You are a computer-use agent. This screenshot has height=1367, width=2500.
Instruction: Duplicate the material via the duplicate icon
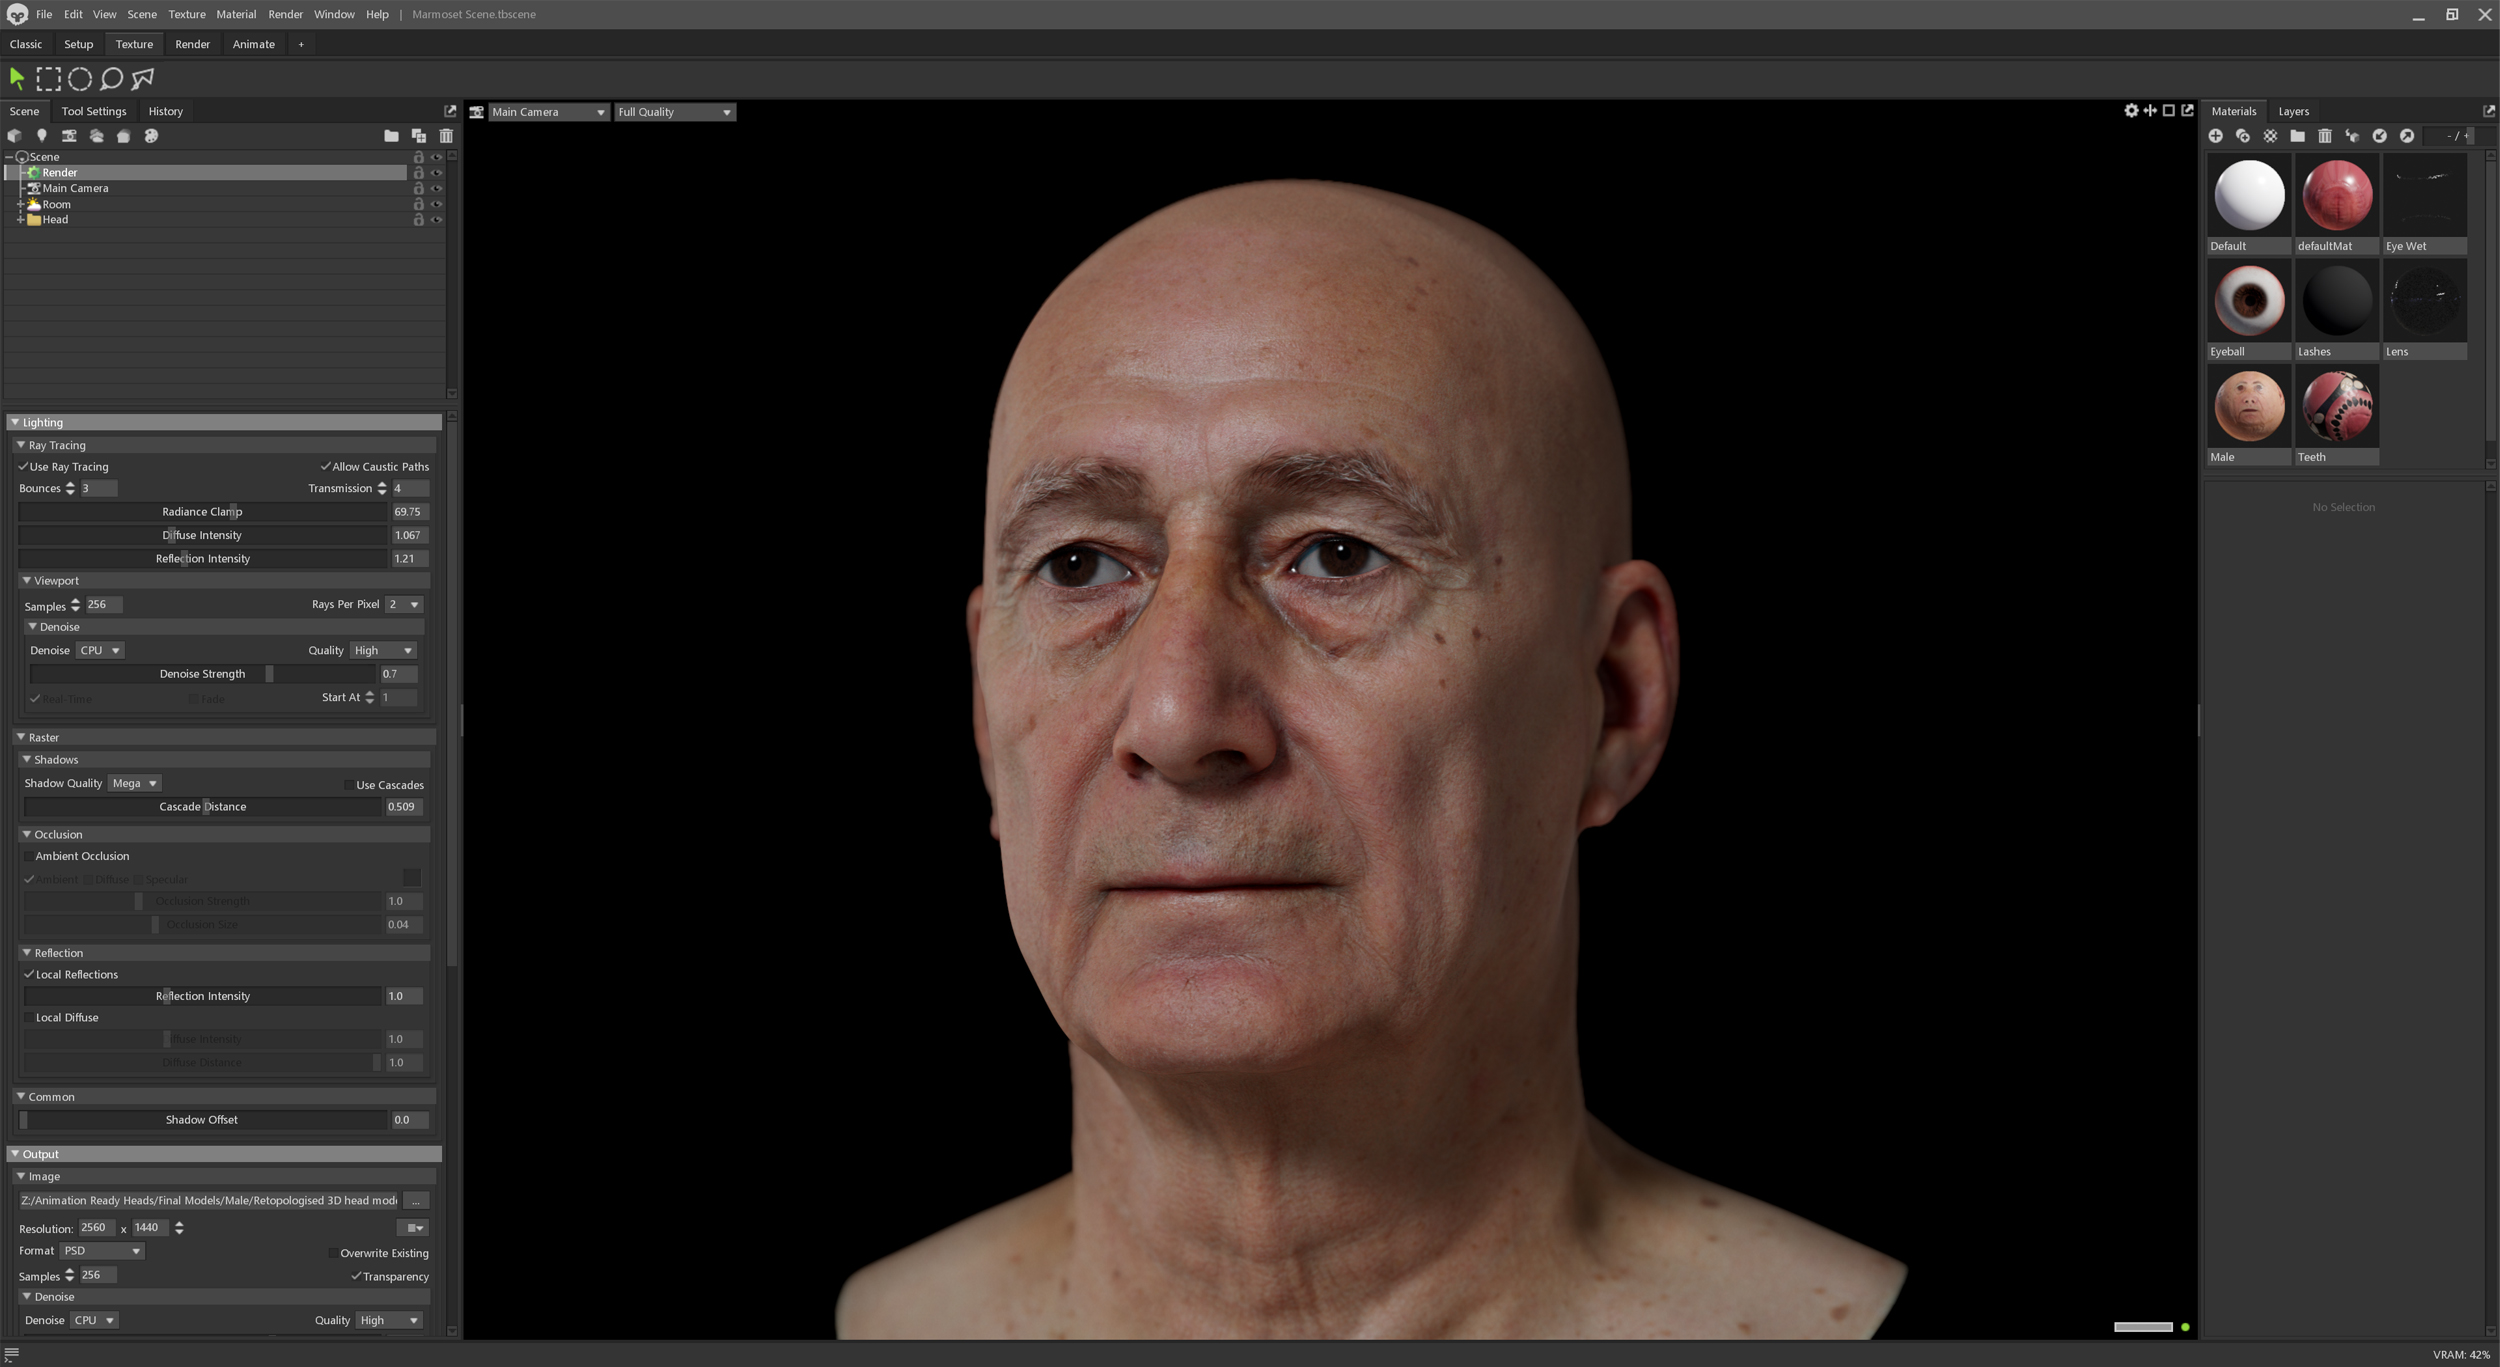[2242, 136]
